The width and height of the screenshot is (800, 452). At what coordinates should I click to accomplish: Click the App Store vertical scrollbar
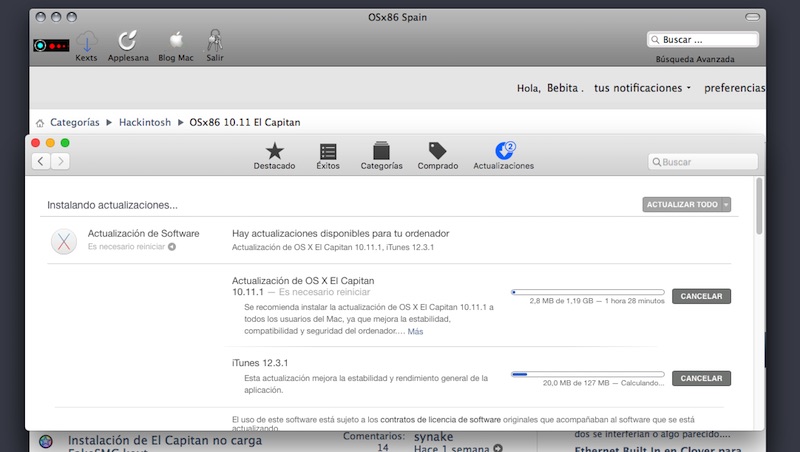(759, 206)
